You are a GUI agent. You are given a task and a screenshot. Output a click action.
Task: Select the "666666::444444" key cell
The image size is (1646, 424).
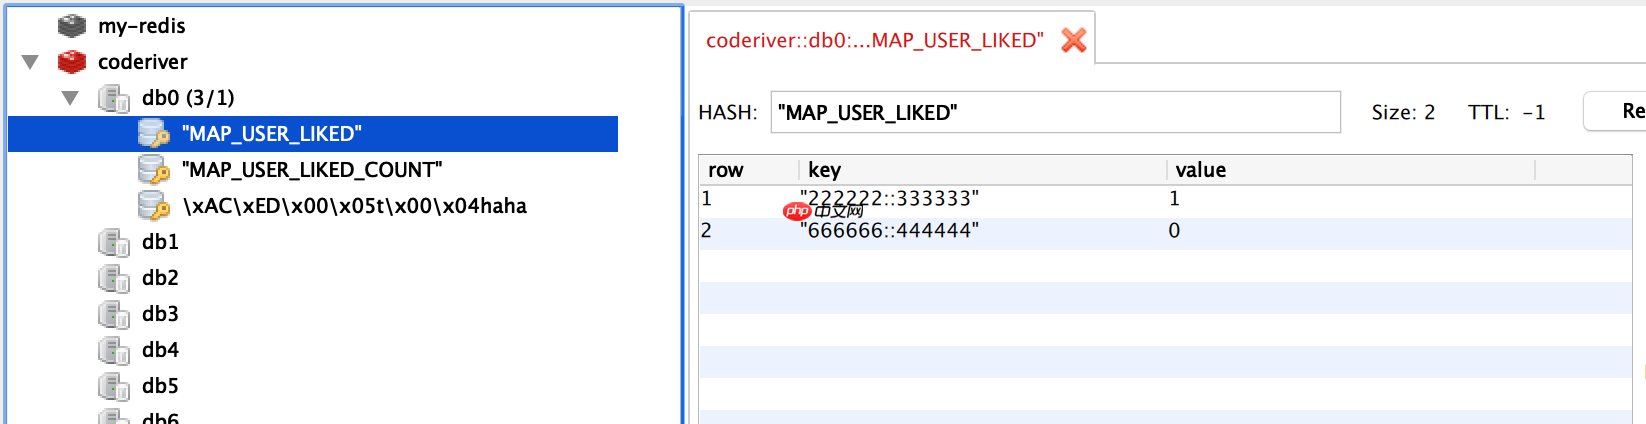coord(889,231)
